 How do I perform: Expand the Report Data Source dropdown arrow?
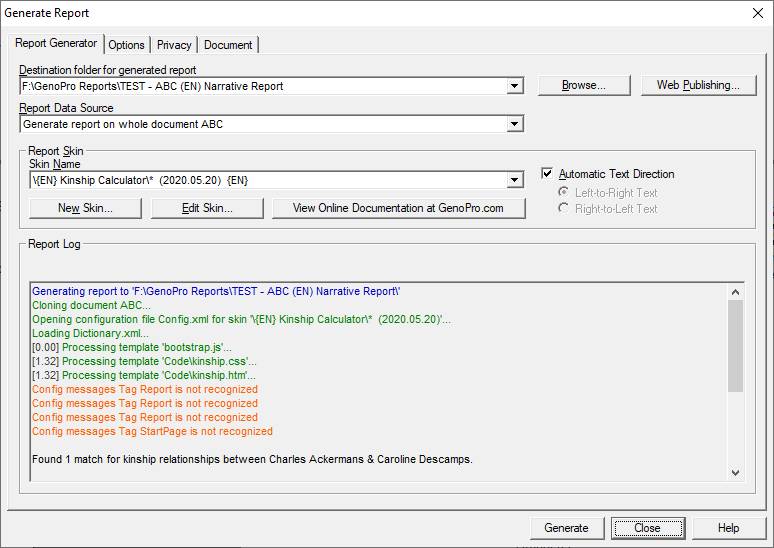(x=514, y=124)
